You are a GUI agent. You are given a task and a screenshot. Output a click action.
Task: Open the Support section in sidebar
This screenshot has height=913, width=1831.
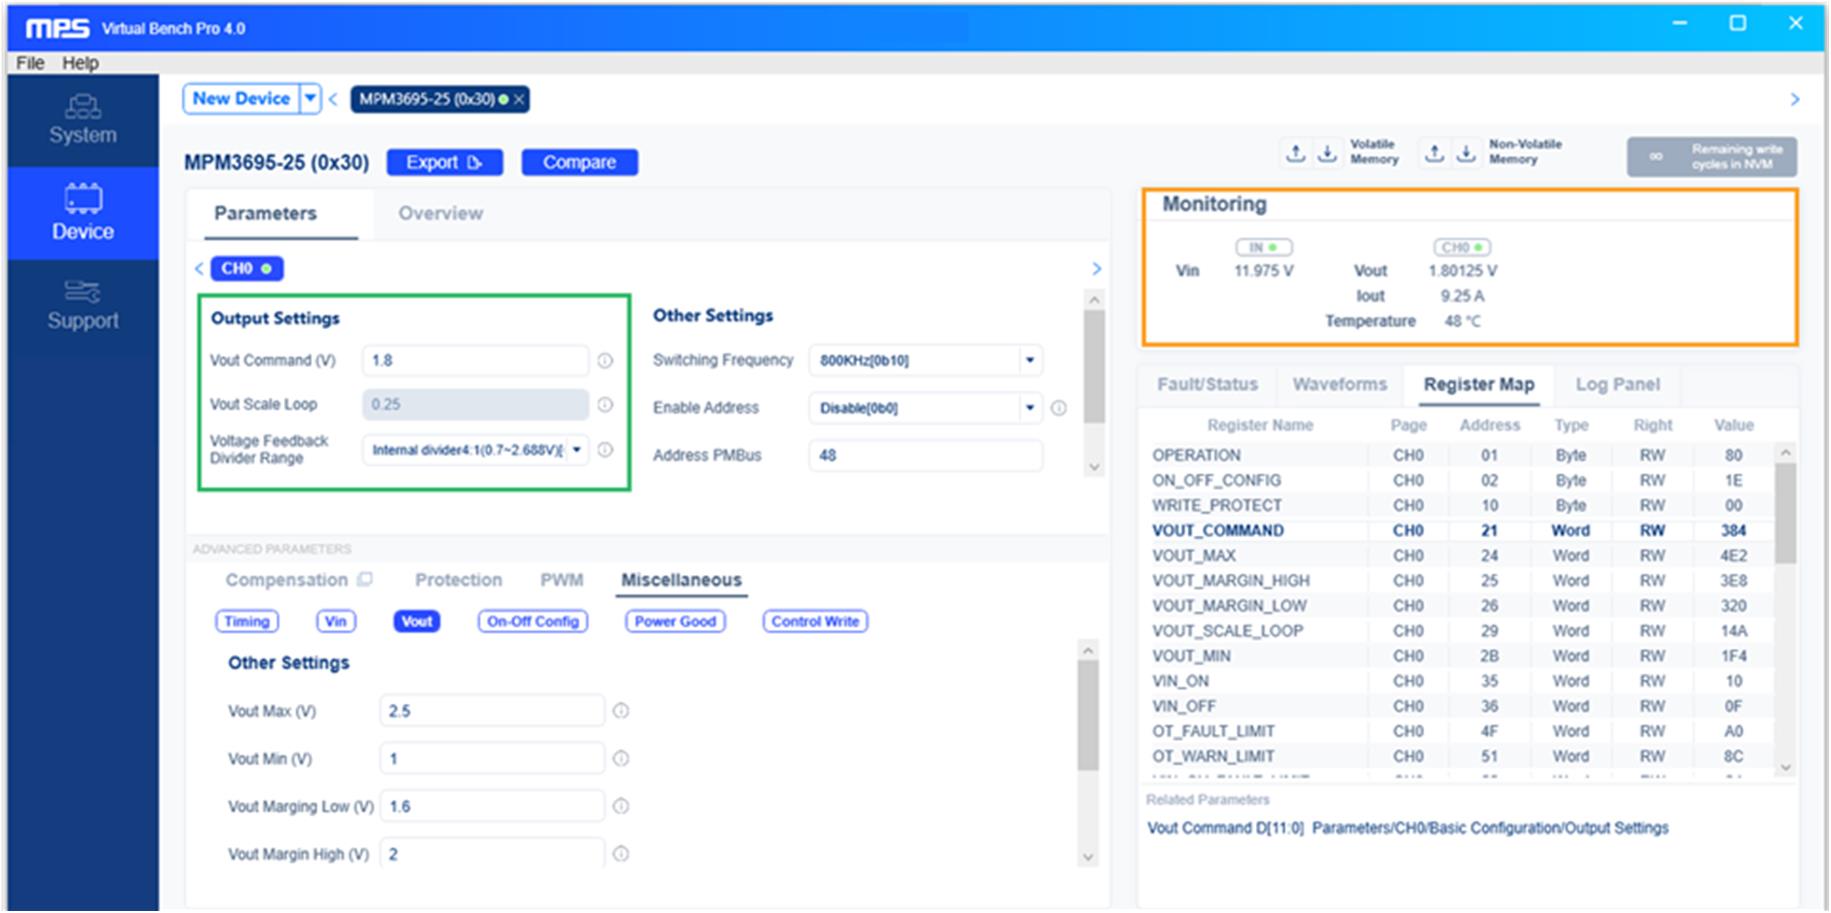point(82,305)
